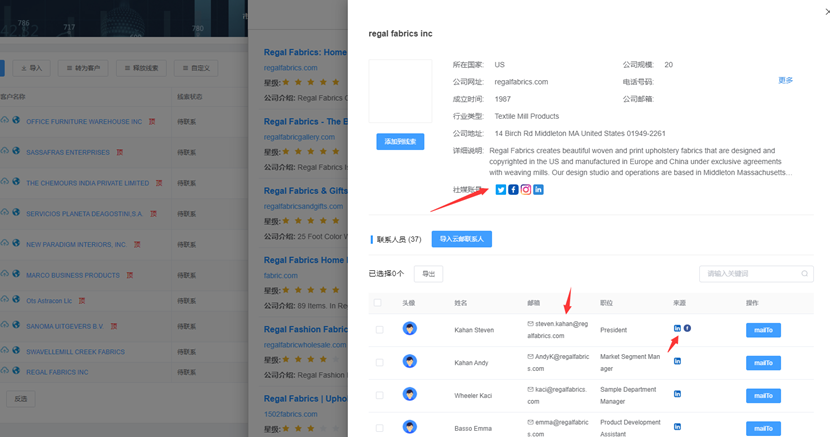Click company logo placeholder thumbnail

tap(400, 91)
